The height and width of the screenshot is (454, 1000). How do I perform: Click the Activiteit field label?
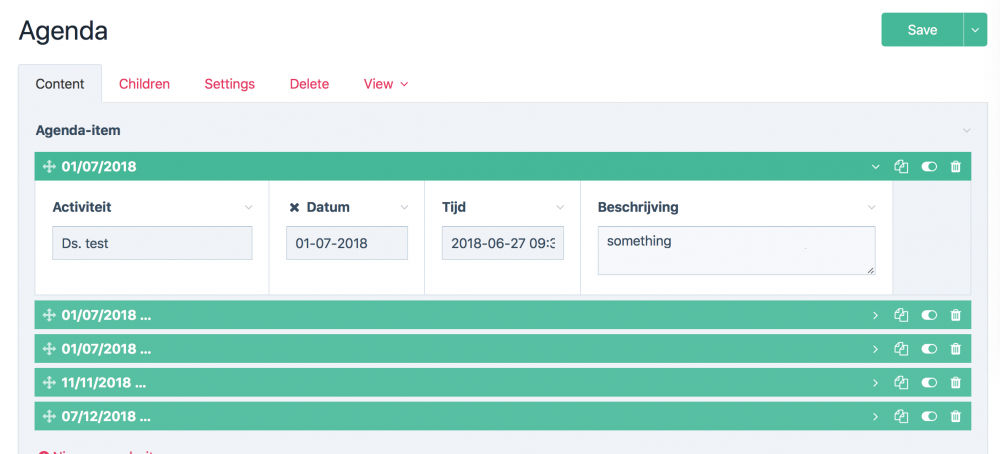click(x=84, y=207)
